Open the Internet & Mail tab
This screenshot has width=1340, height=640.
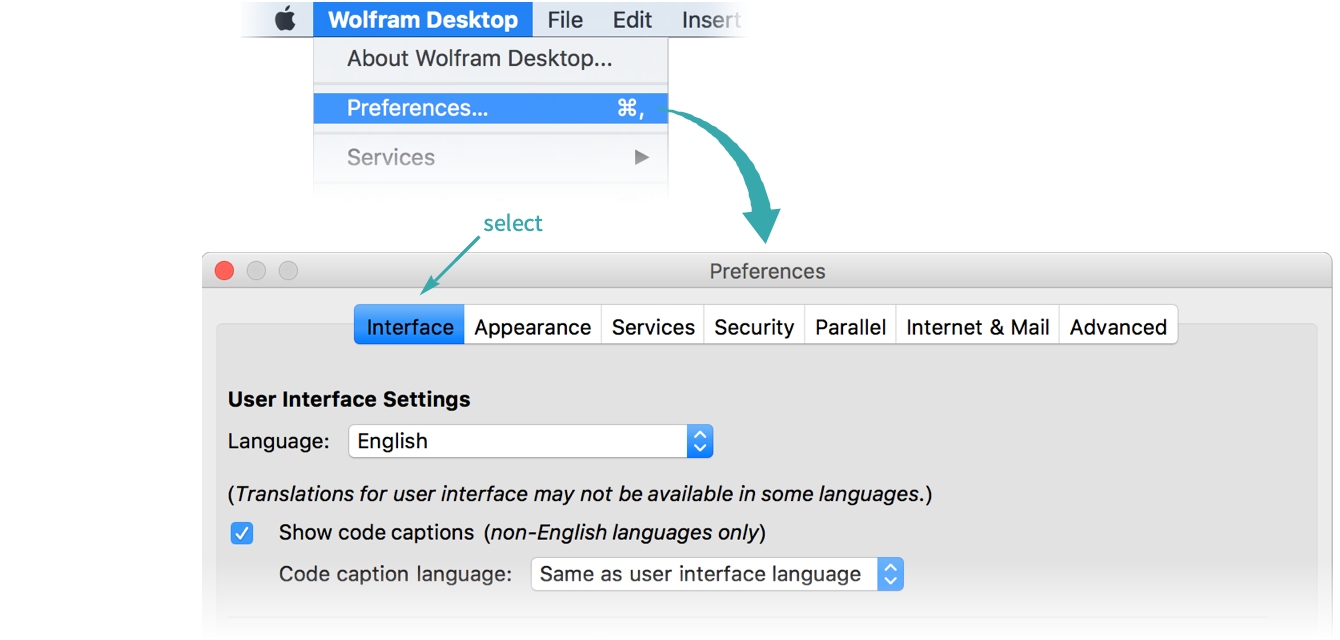977,327
